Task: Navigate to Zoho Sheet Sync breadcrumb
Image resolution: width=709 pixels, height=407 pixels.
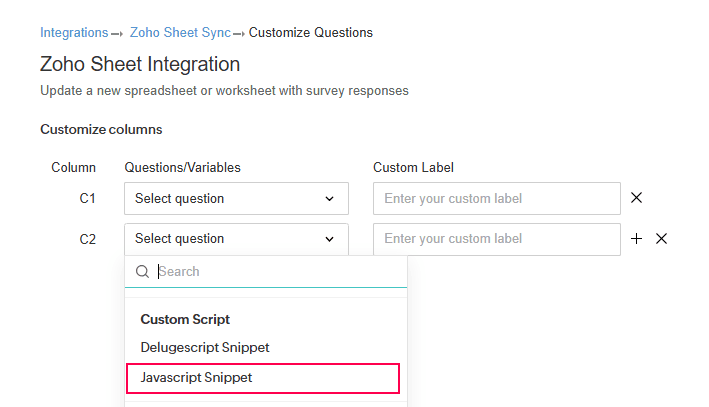Action: [180, 33]
